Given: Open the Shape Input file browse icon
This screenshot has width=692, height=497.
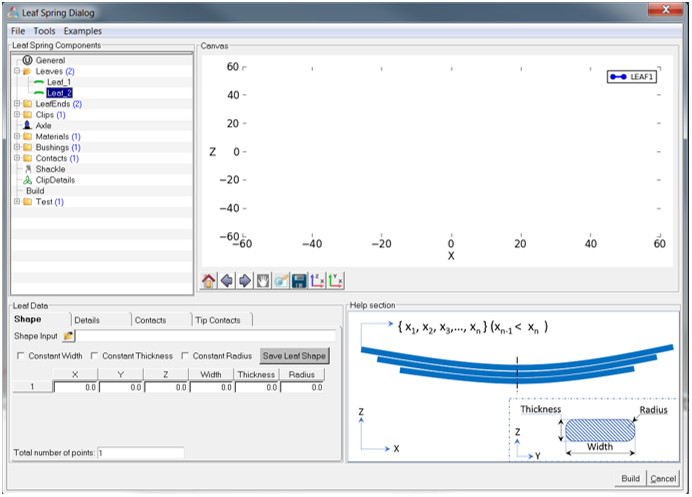Looking at the screenshot, I should [69, 336].
